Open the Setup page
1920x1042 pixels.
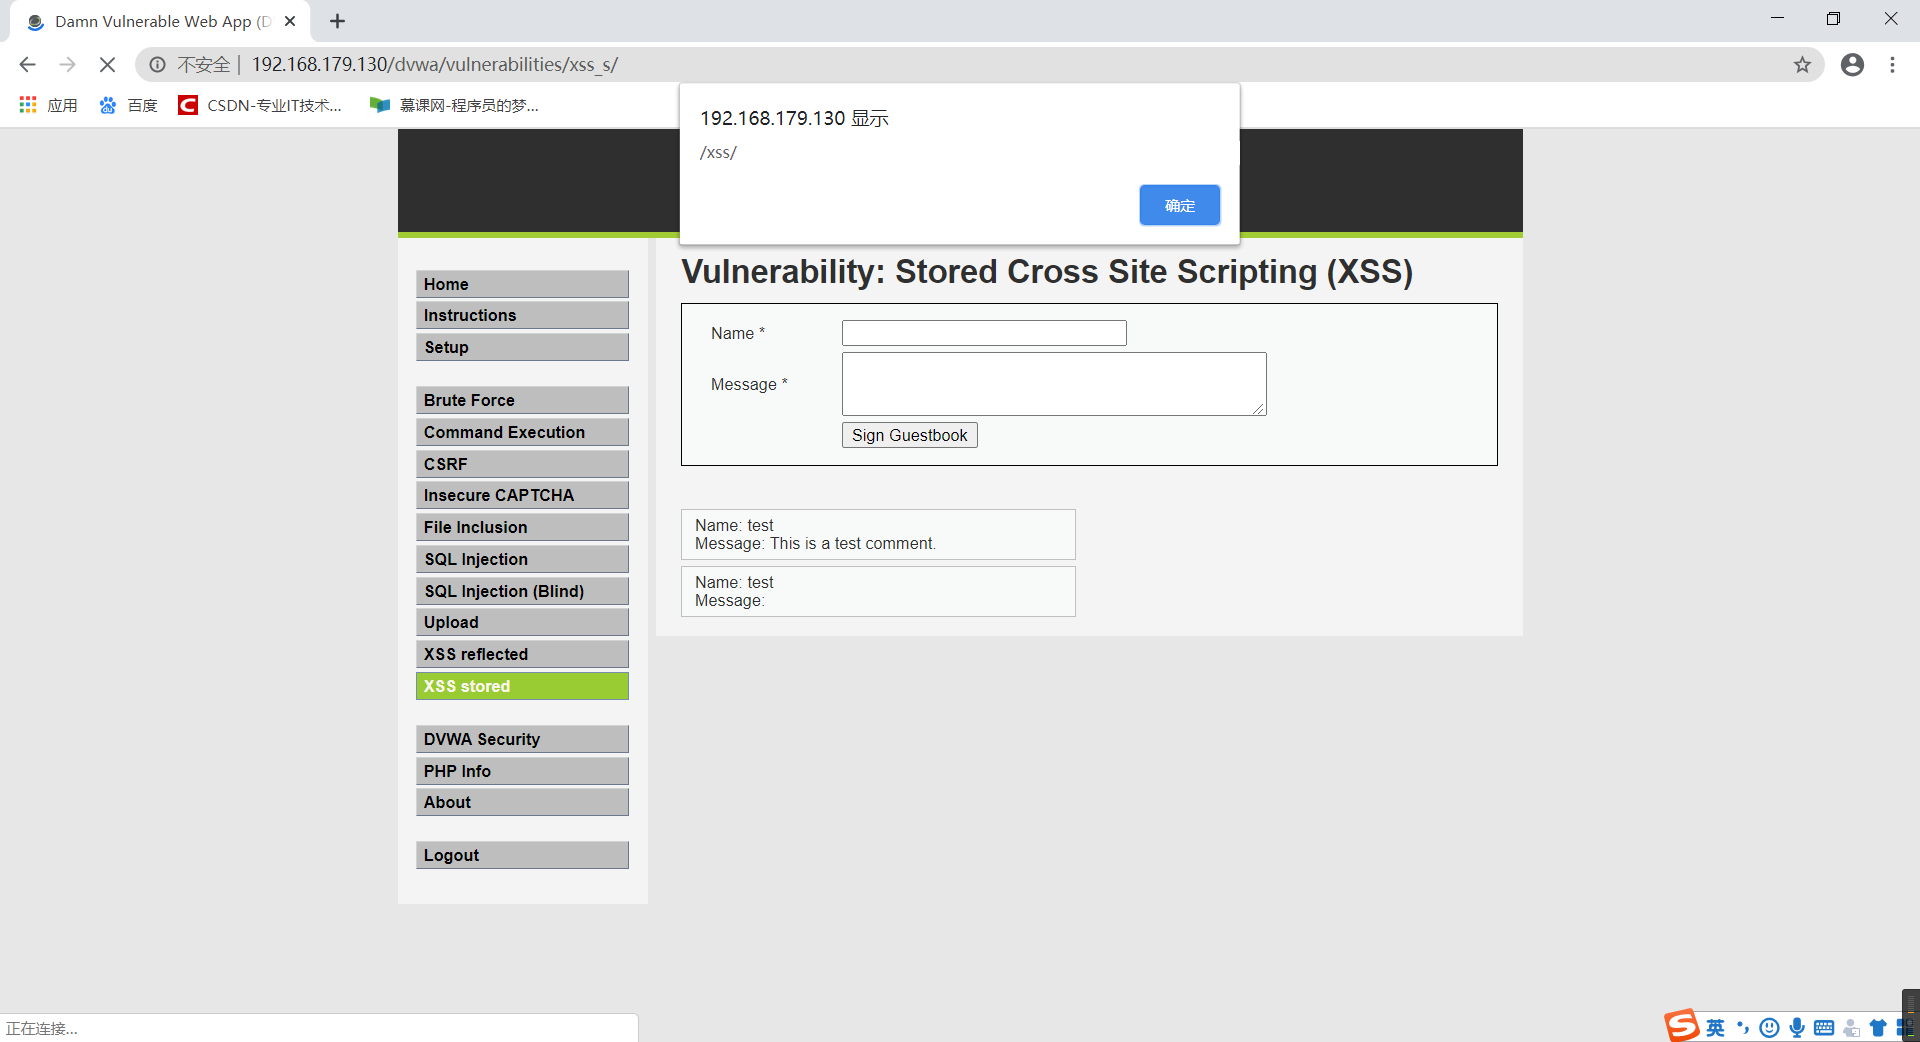click(x=522, y=347)
